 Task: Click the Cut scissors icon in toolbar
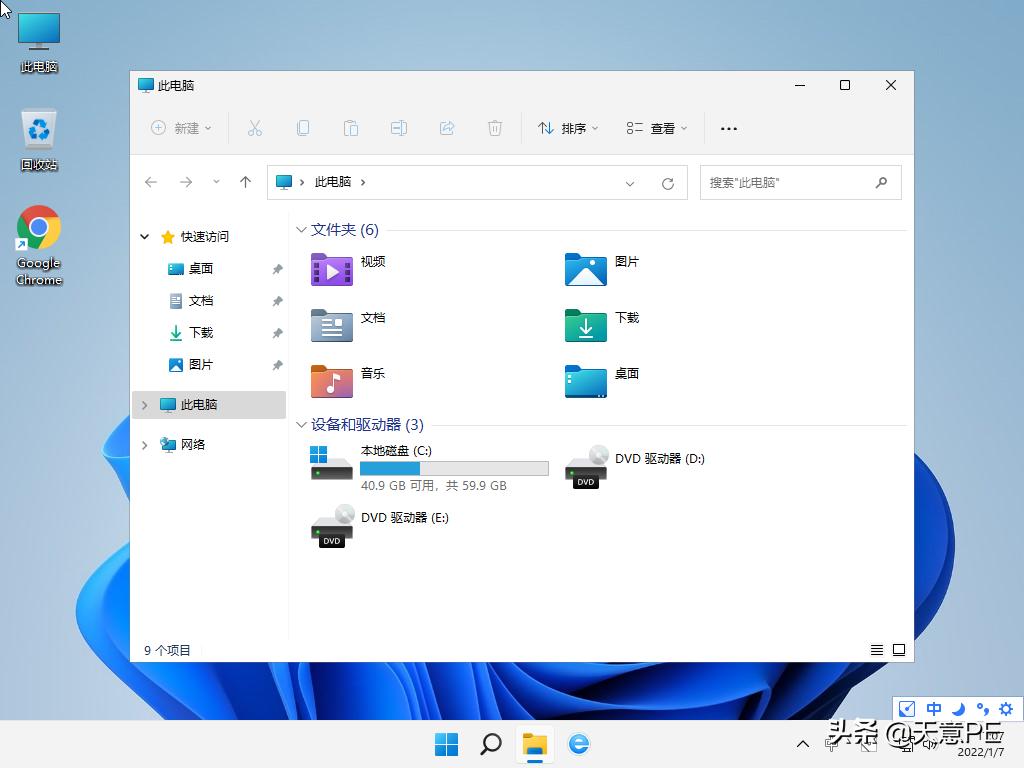click(x=254, y=128)
